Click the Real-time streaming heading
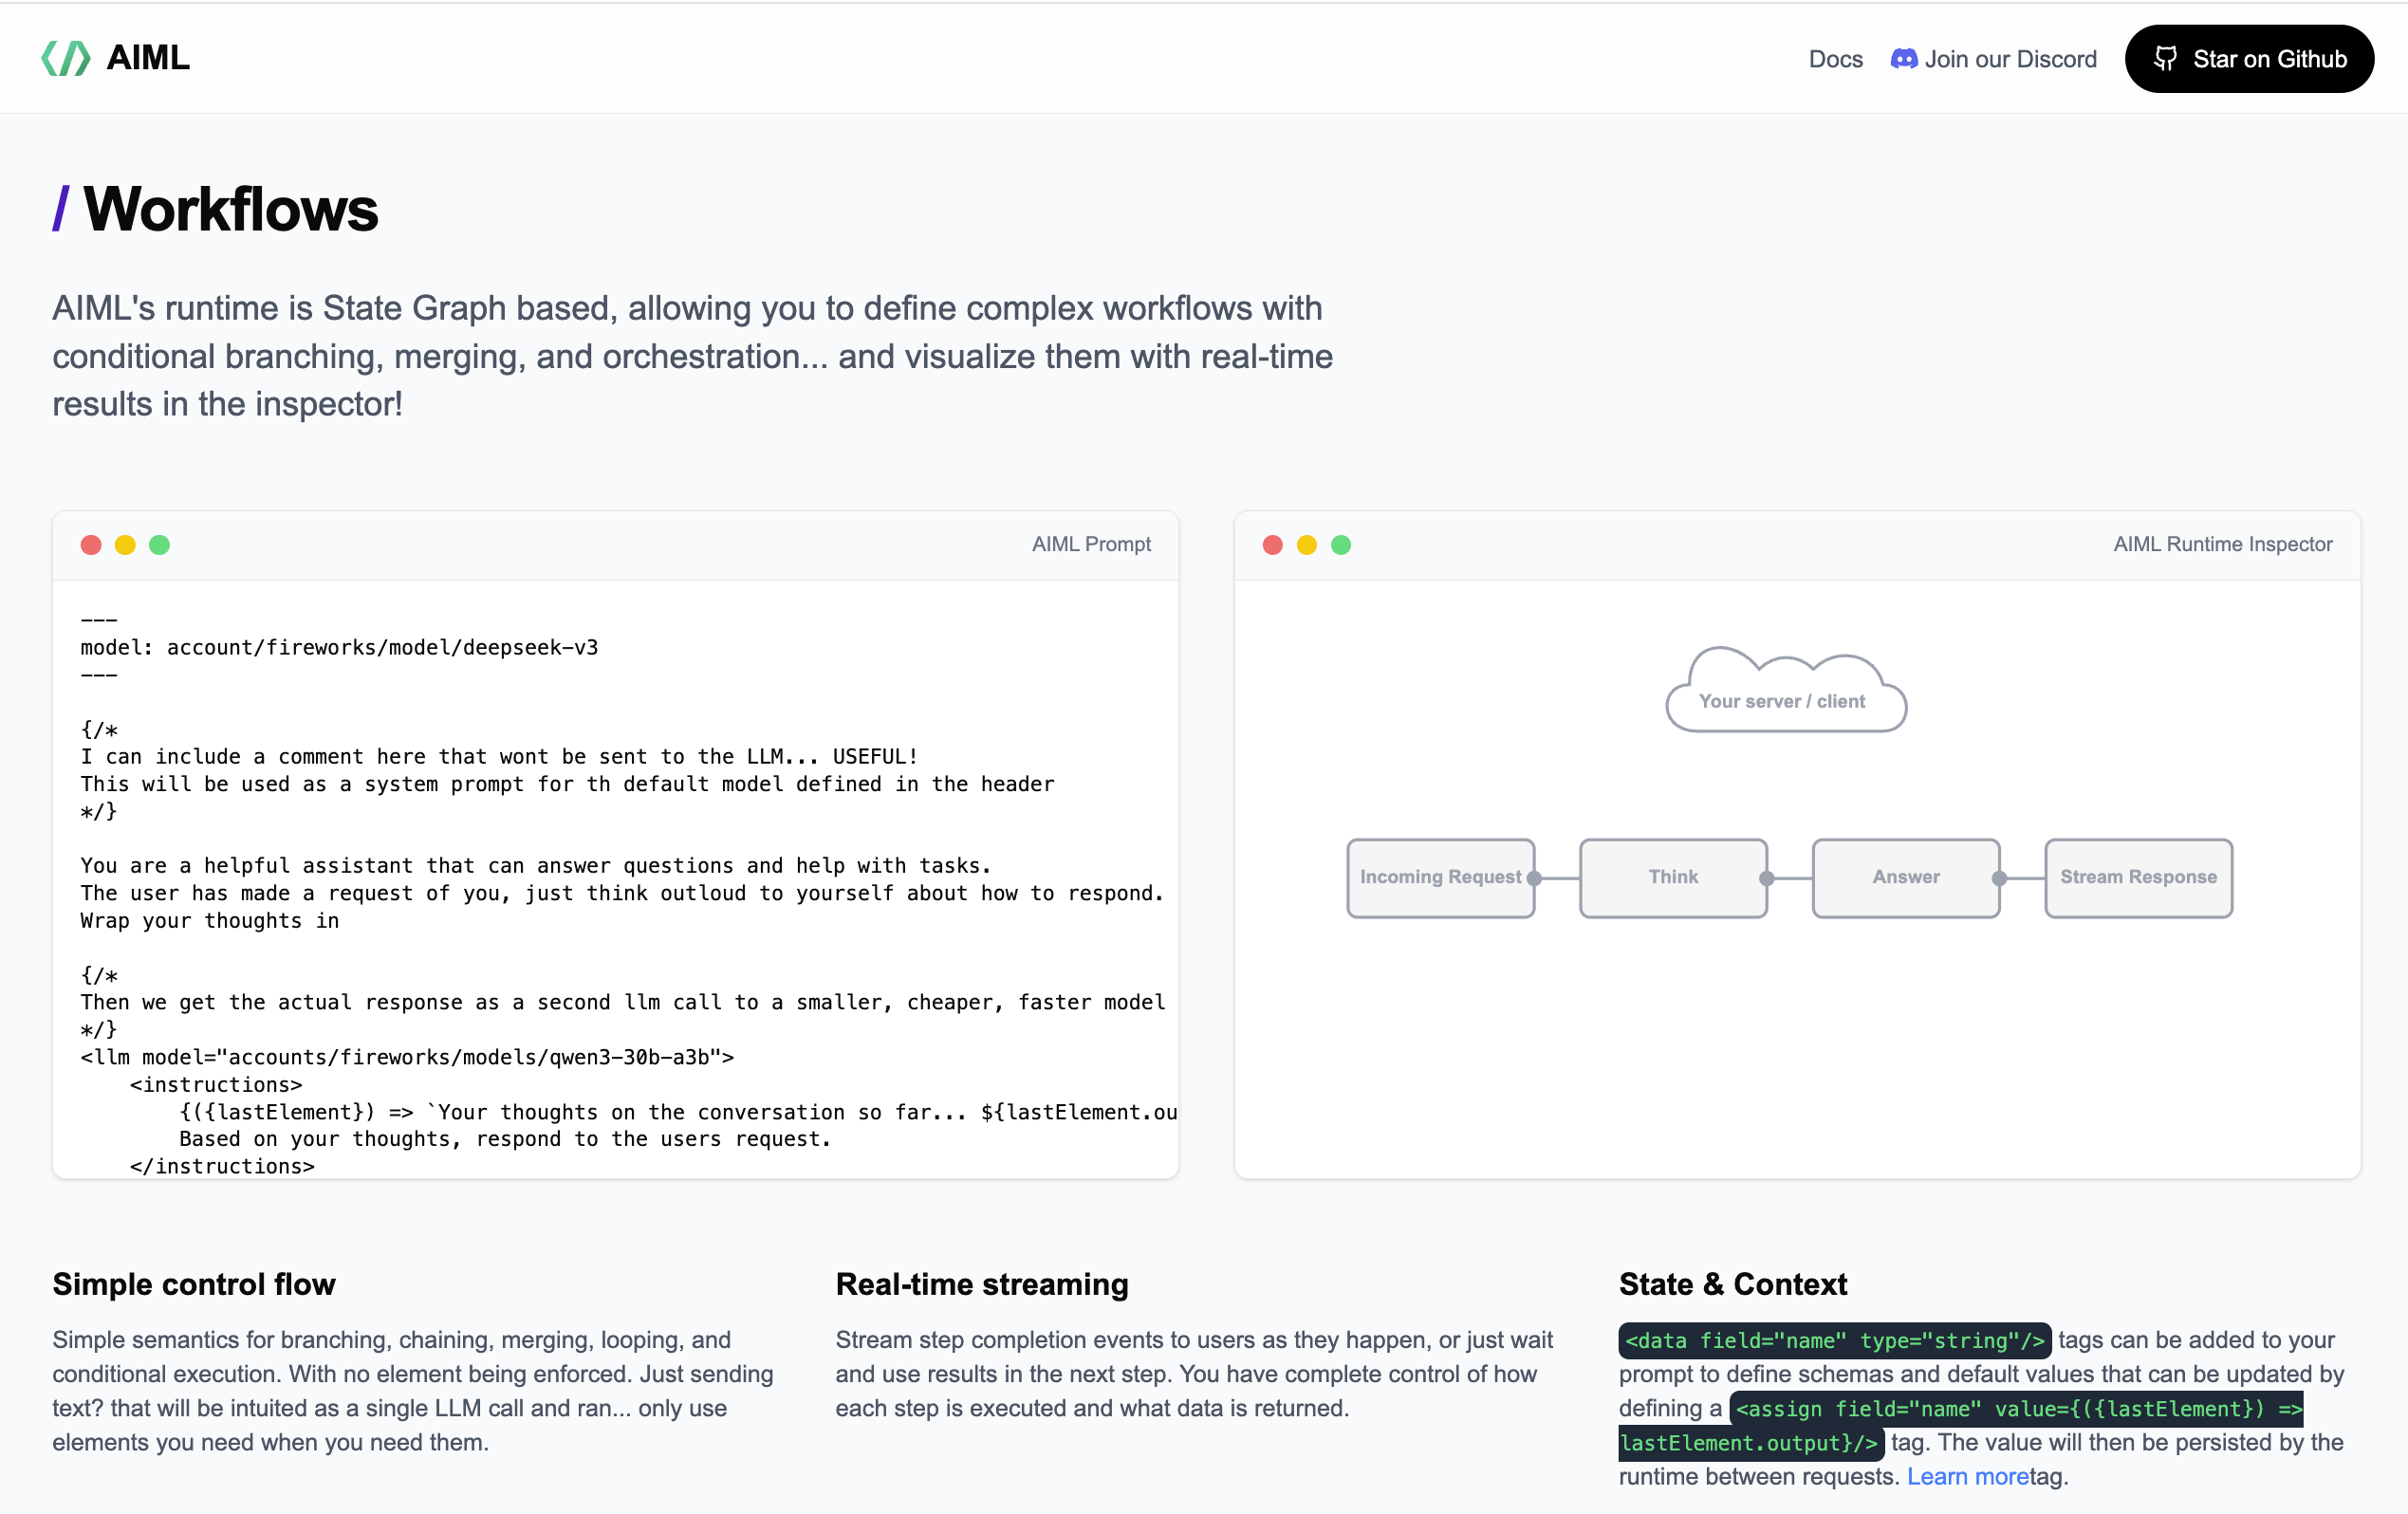Viewport: 2408px width, 1514px height. click(x=982, y=1285)
